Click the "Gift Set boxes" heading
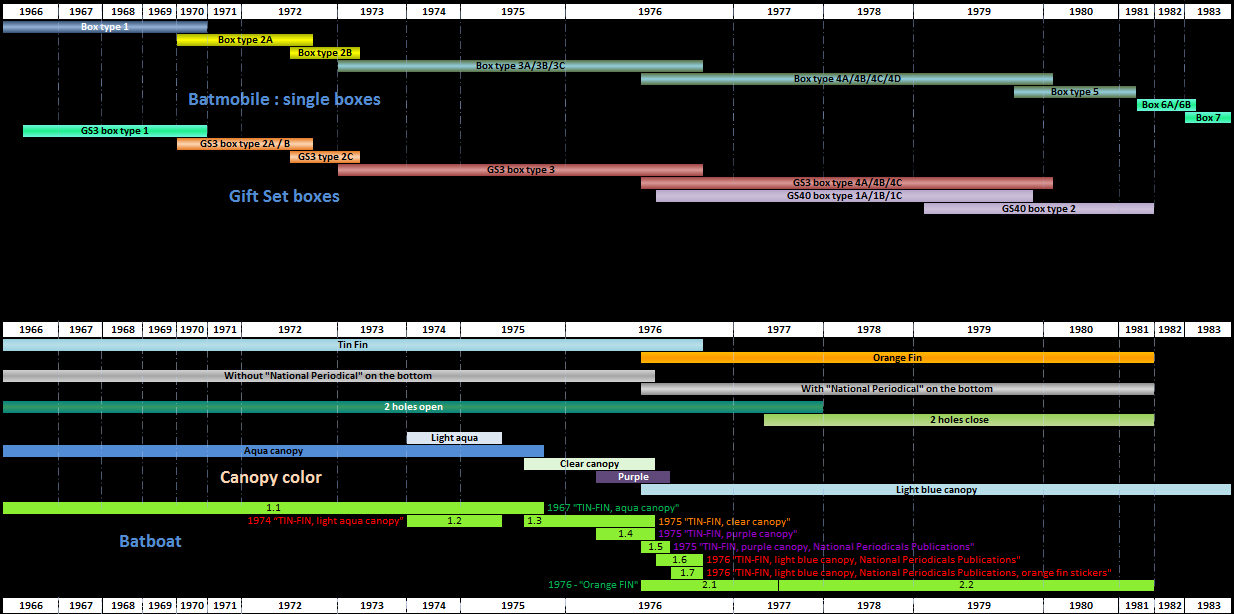The width and height of the screenshot is (1234, 614). tap(284, 196)
